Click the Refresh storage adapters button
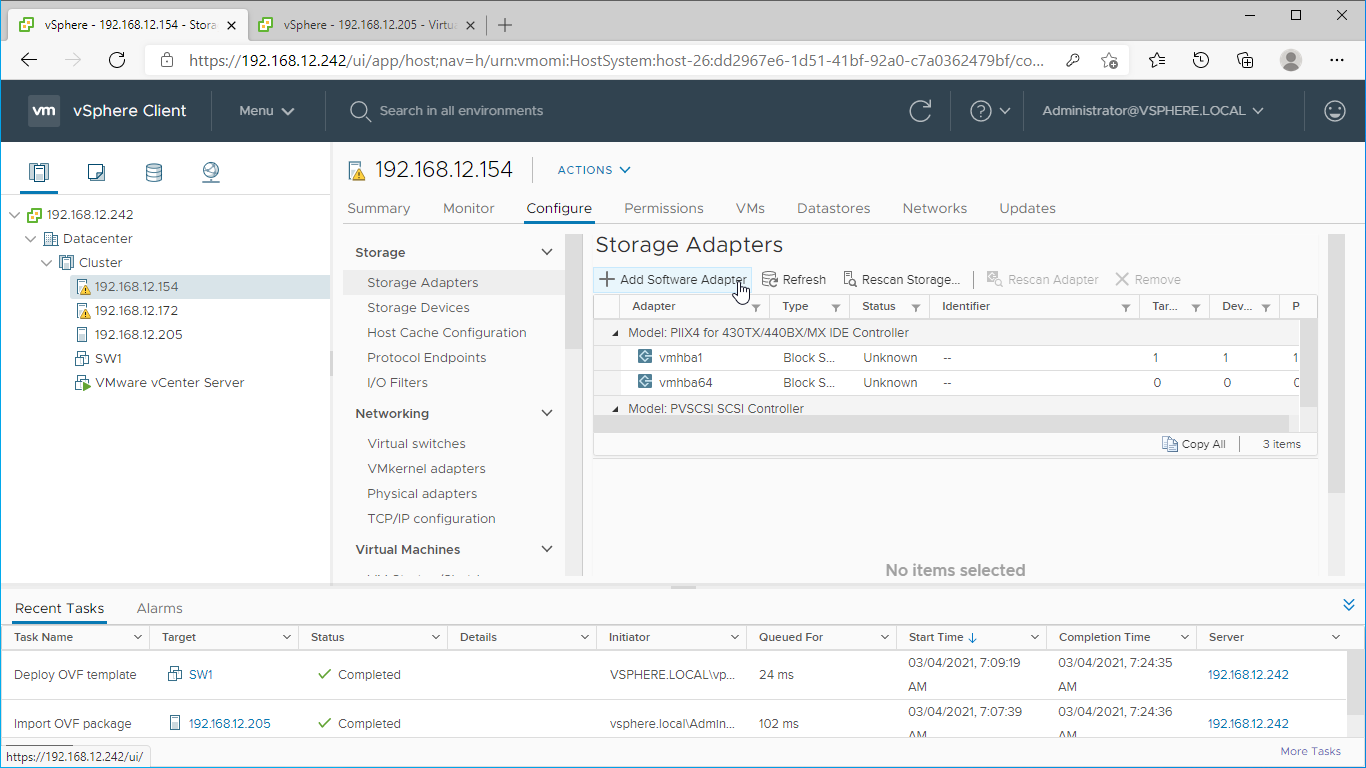Screen dimensions: 1366x768 coord(794,280)
